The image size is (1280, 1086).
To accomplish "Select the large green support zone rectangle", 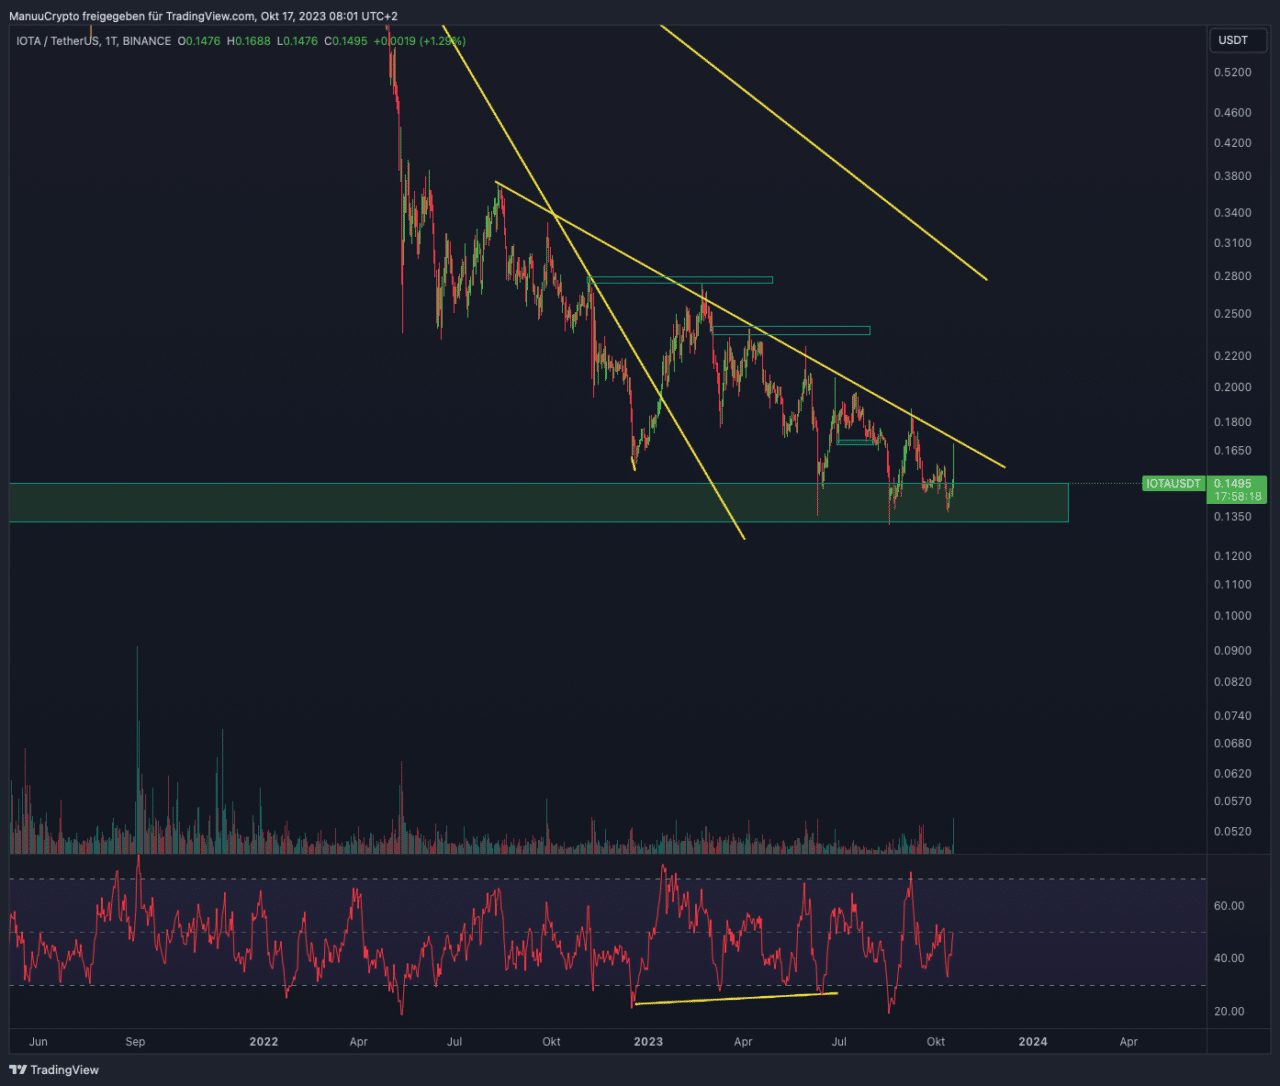I will [538, 503].
